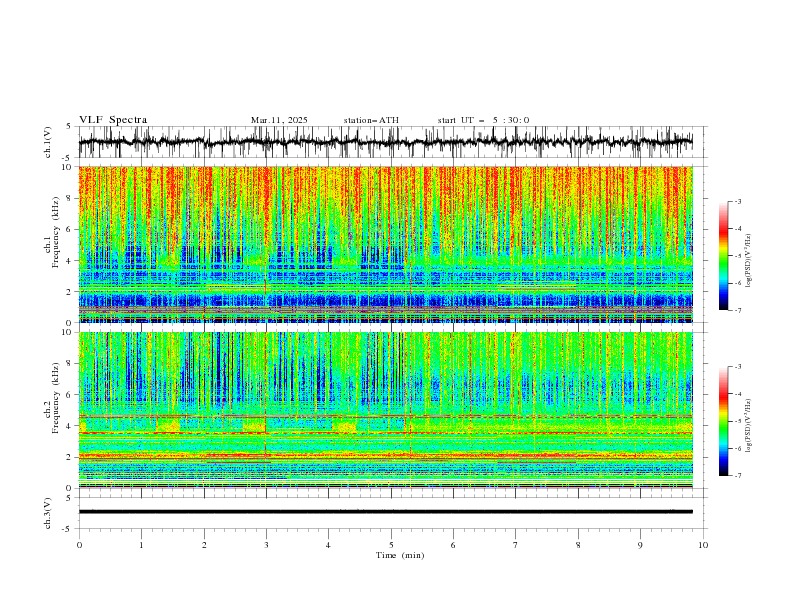Screen dimensions: 792x612
Task: Click the "8" tick on the time axis
Action: (578, 545)
